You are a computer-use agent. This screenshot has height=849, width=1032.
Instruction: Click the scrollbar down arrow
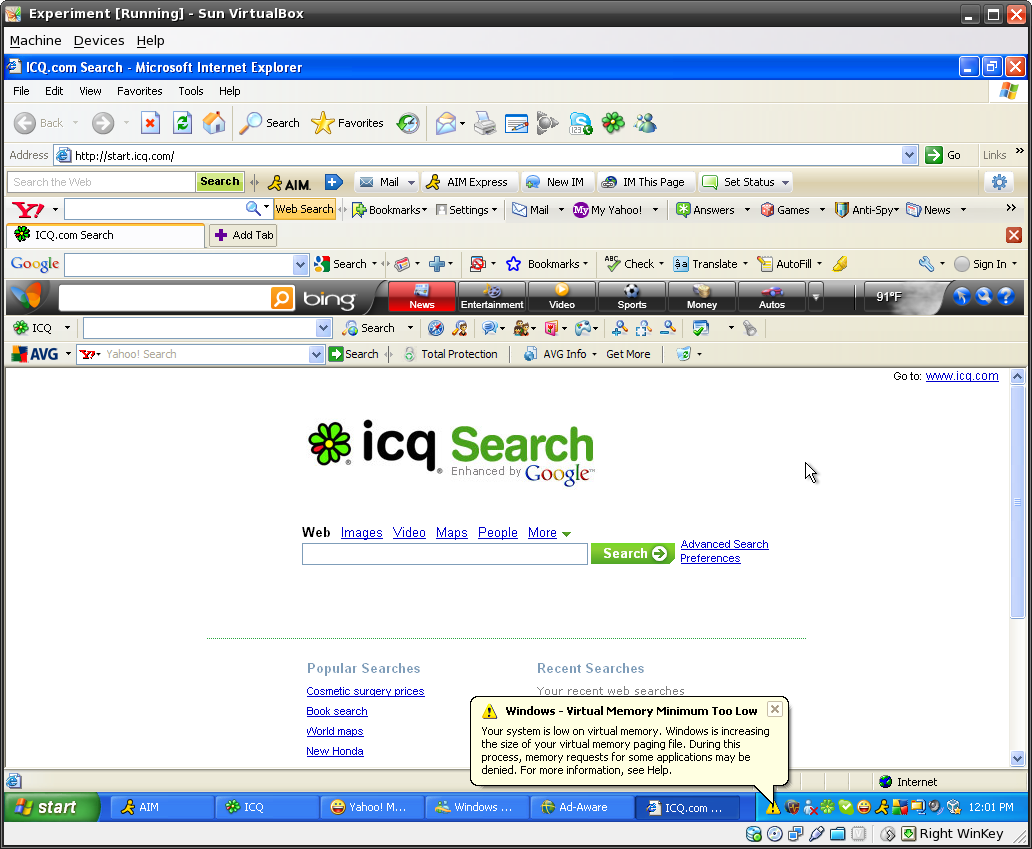(1018, 758)
